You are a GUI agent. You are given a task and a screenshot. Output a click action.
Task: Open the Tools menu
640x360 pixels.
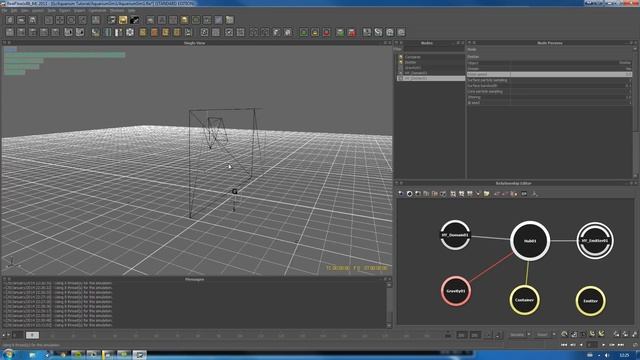[x=51, y=11]
